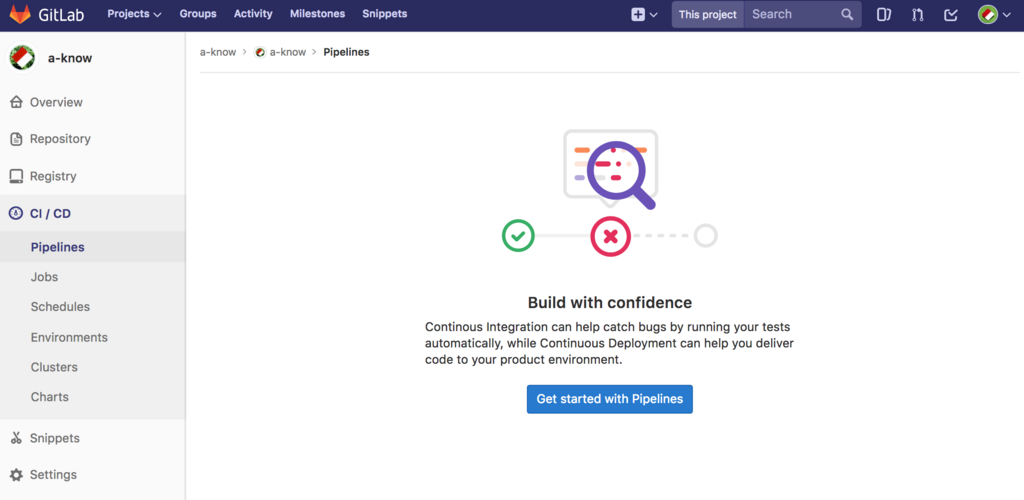Viewport: 1024px width, 500px height.
Task: Open Milestones in the top bar
Action: [317, 14]
